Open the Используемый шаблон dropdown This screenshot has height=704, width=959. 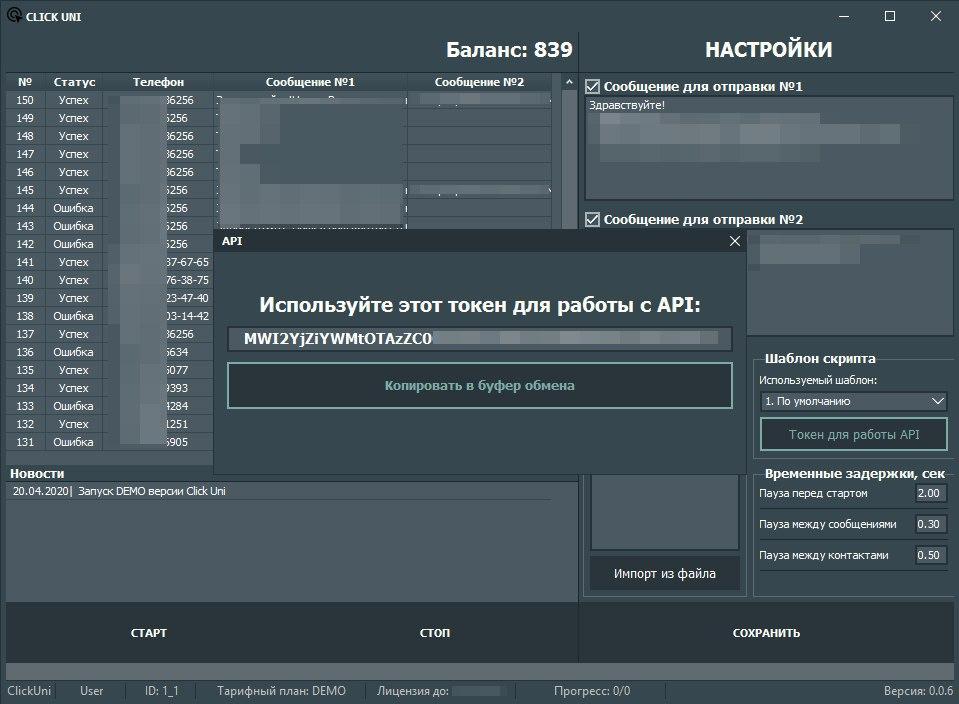click(853, 401)
